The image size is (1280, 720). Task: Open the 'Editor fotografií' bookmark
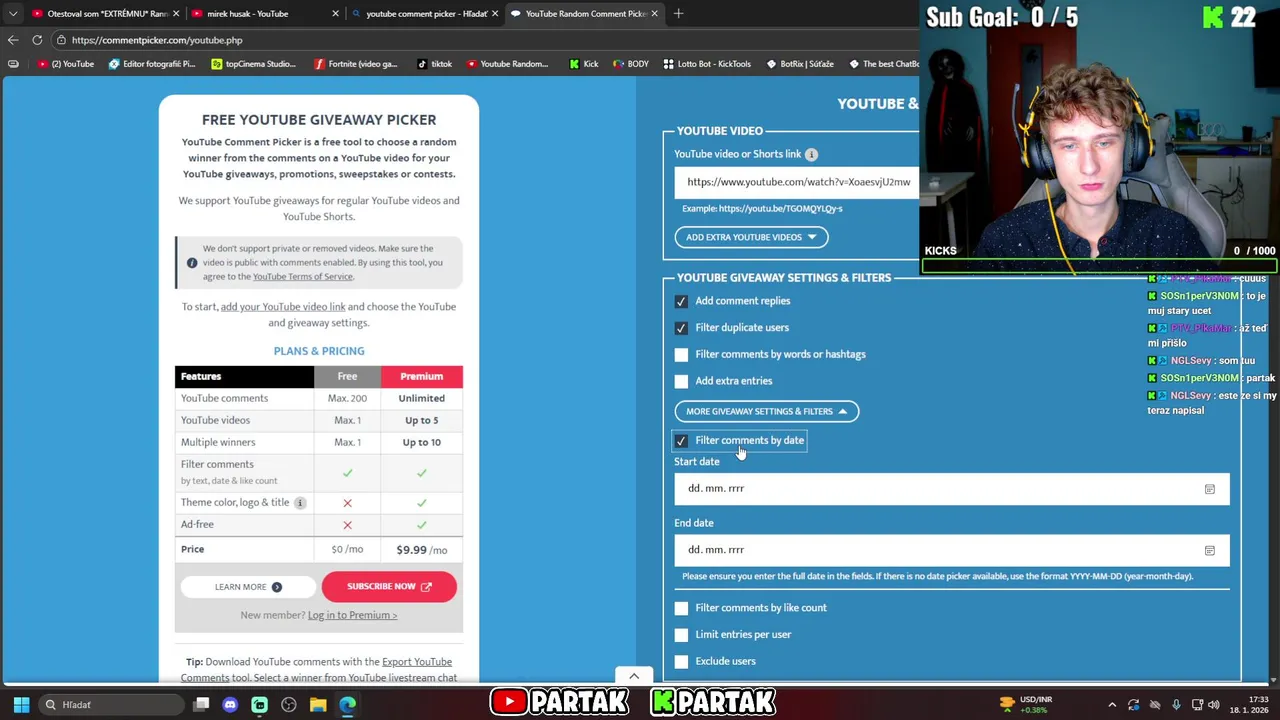coord(151,64)
